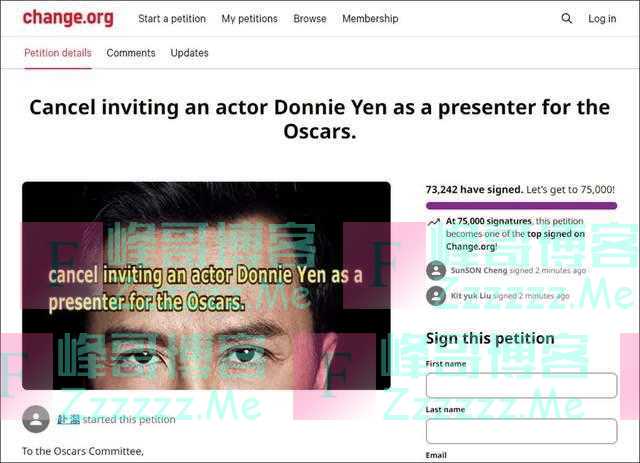Click the petition headline about Donnie Yen

tap(320, 119)
